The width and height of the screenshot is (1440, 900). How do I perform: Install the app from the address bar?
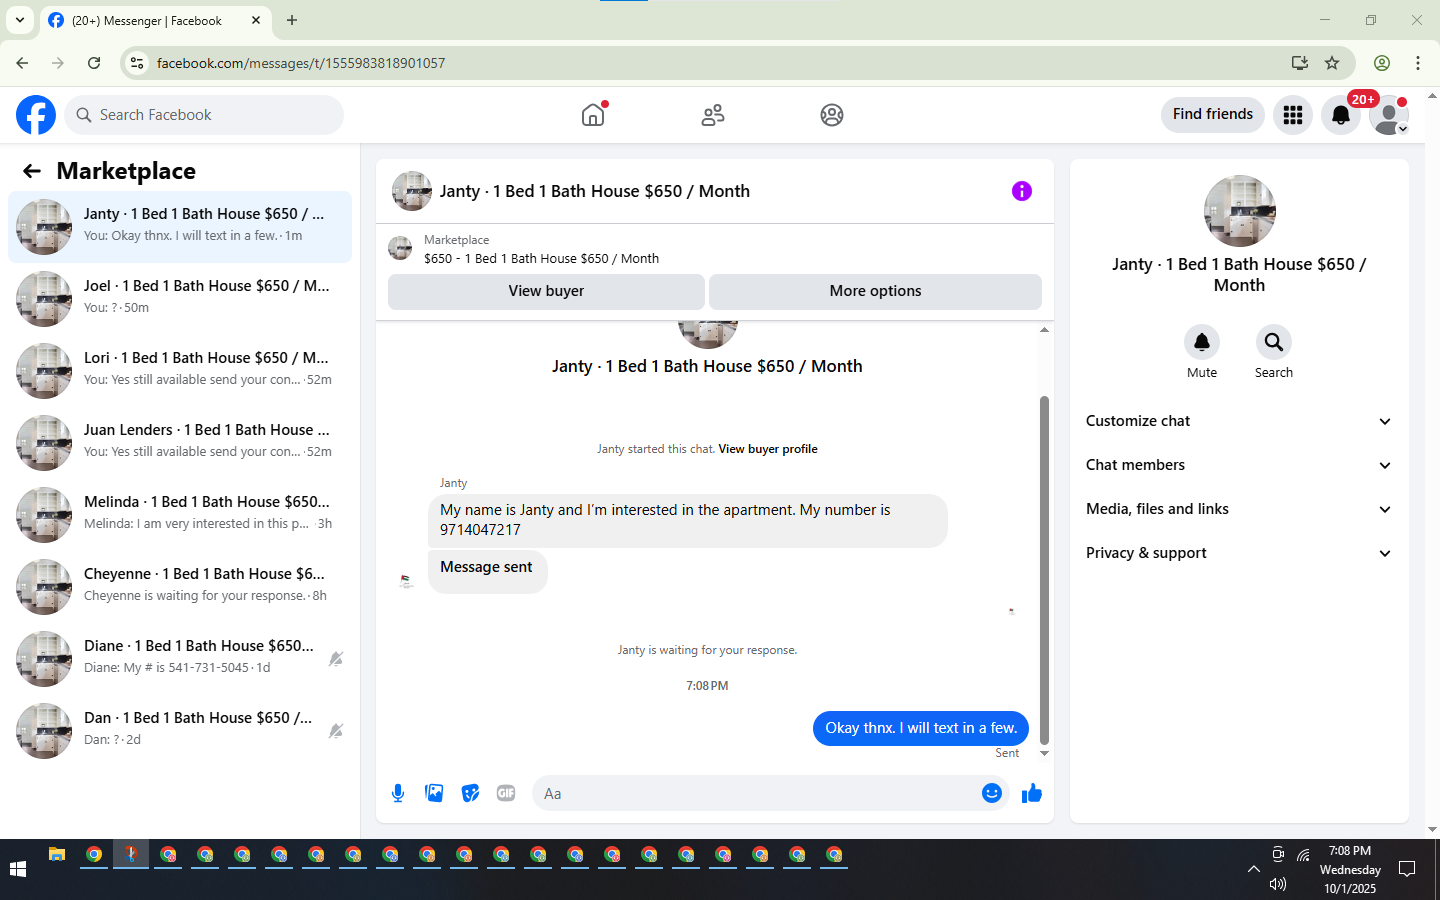coord(1300,63)
